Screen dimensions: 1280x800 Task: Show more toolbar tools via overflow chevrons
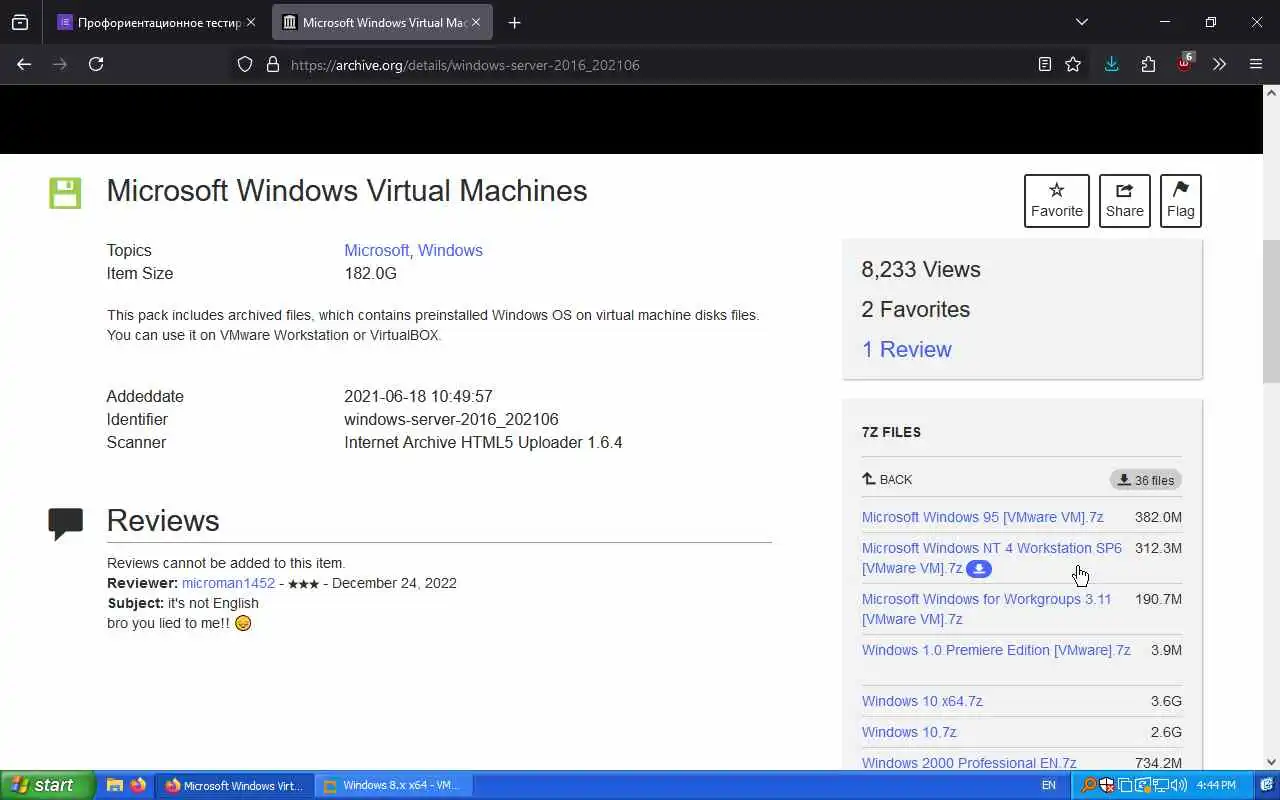pos(1219,64)
